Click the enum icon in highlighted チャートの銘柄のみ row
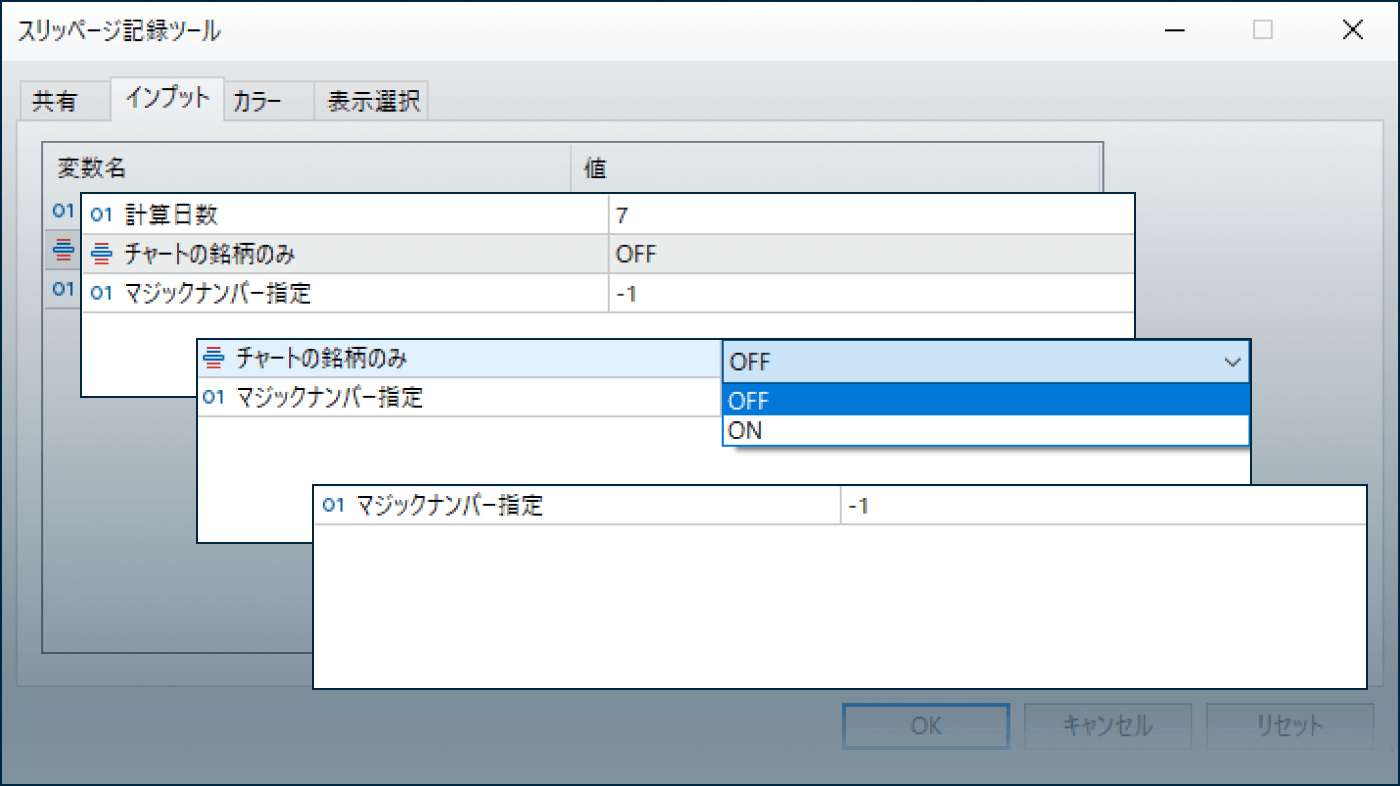 pos(213,358)
